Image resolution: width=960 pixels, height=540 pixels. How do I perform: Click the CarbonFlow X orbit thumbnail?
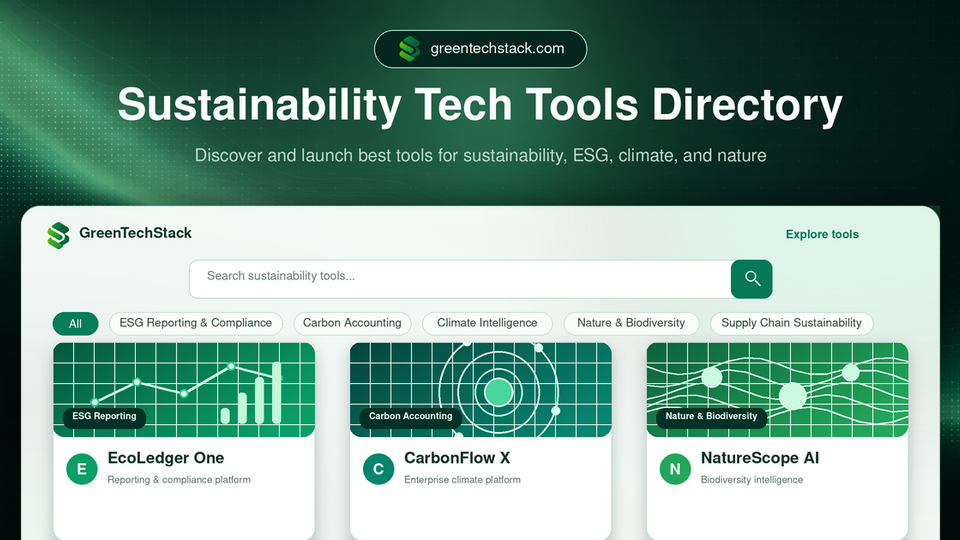coord(481,389)
